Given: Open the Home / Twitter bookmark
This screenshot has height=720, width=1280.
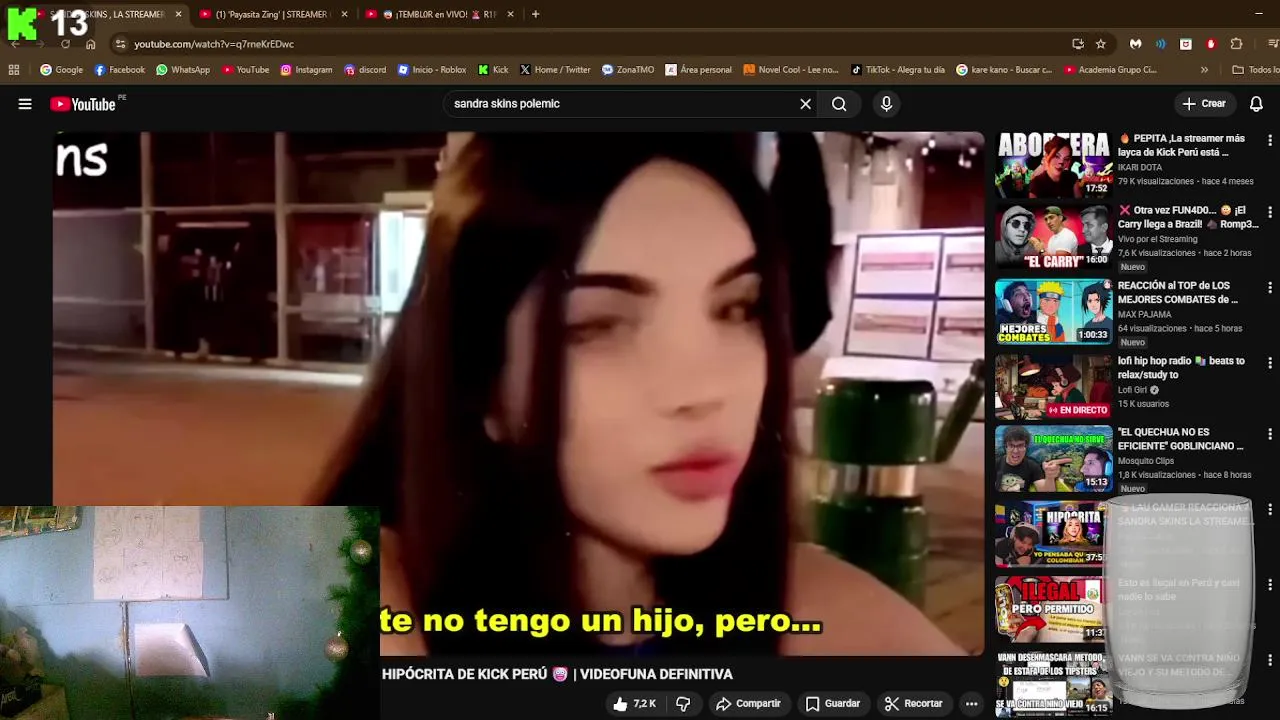Looking at the screenshot, I should coord(555,70).
